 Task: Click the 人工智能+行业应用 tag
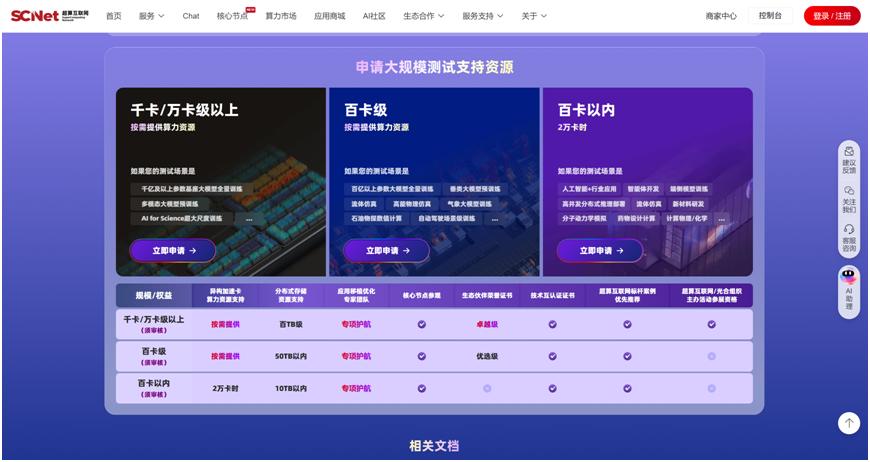(x=589, y=189)
